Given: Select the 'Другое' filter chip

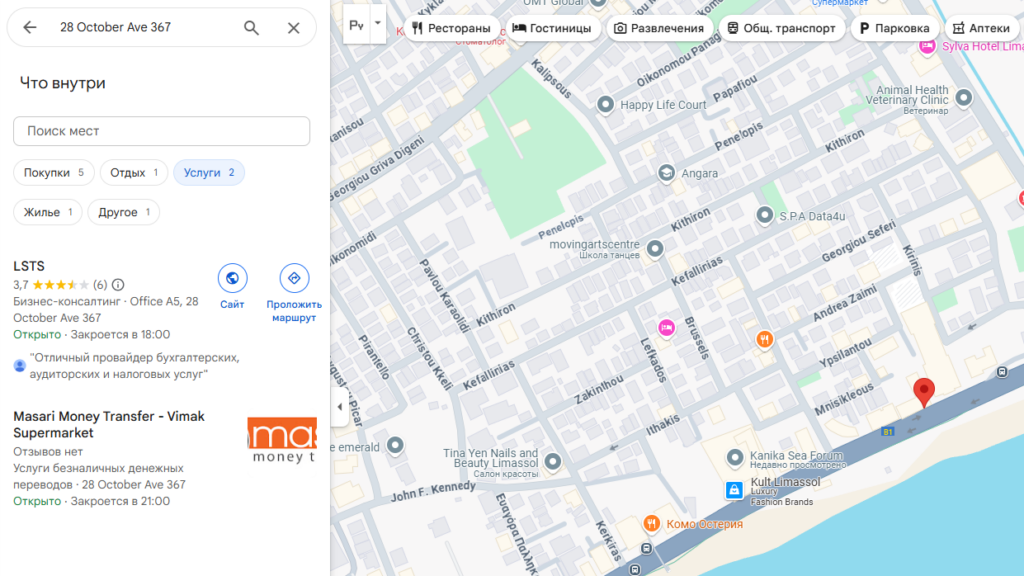Looking at the screenshot, I should pyautogui.click(x=123, y=212).
